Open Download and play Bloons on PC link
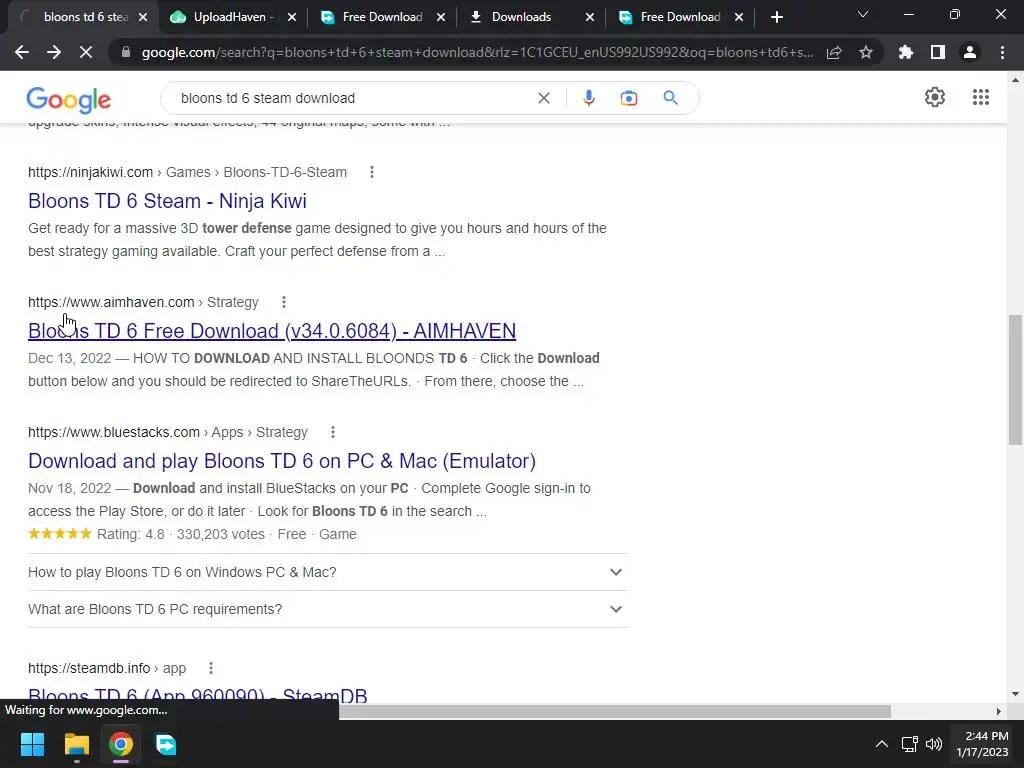Viewport: 1024px width, 768px height. [x=281, y=461]
